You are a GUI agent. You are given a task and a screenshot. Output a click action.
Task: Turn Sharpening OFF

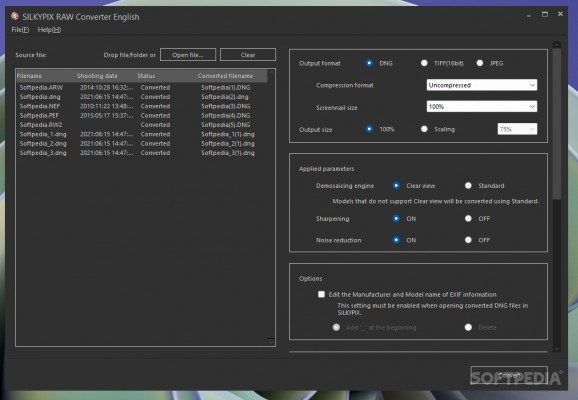(x=468, y=219)
